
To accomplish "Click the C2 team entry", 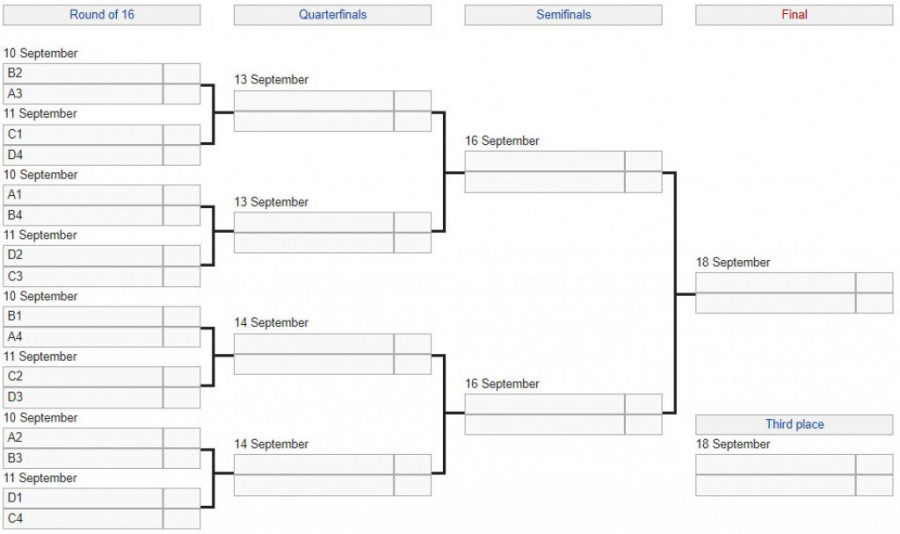I will (83, 377).
